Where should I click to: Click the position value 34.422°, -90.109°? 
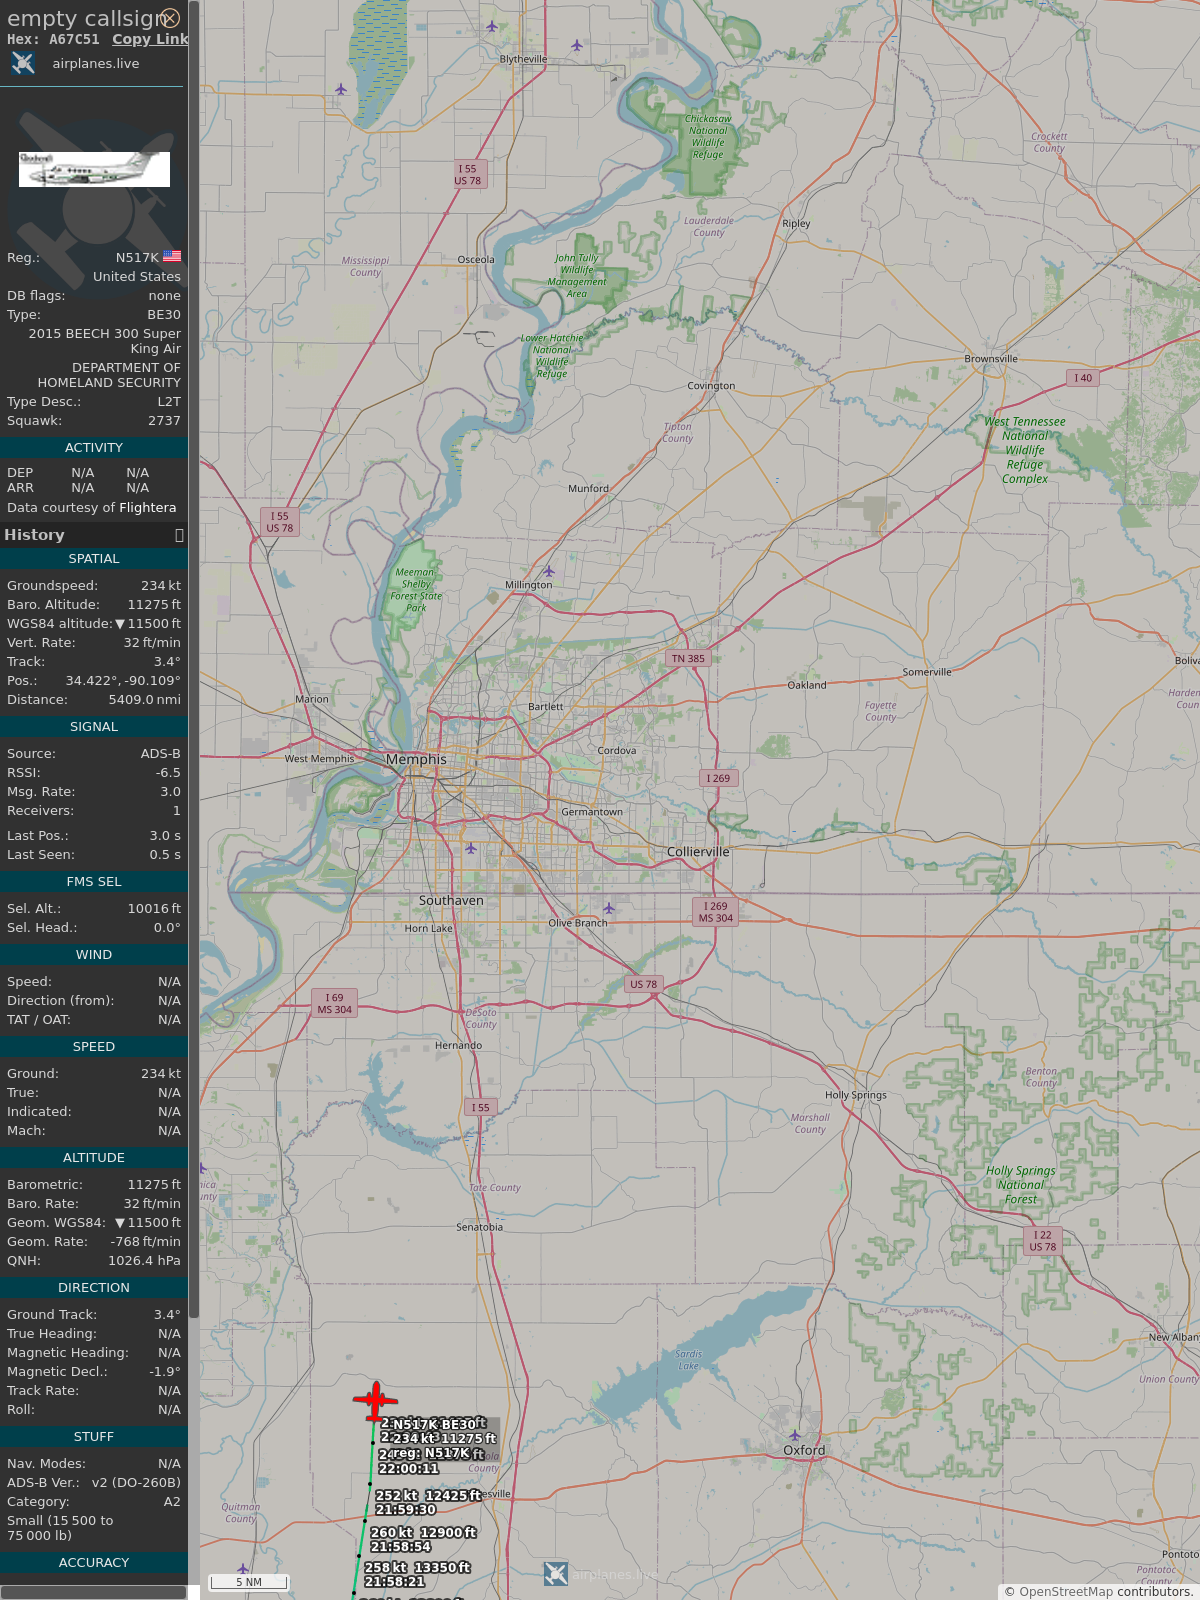[x=123, y=681]
